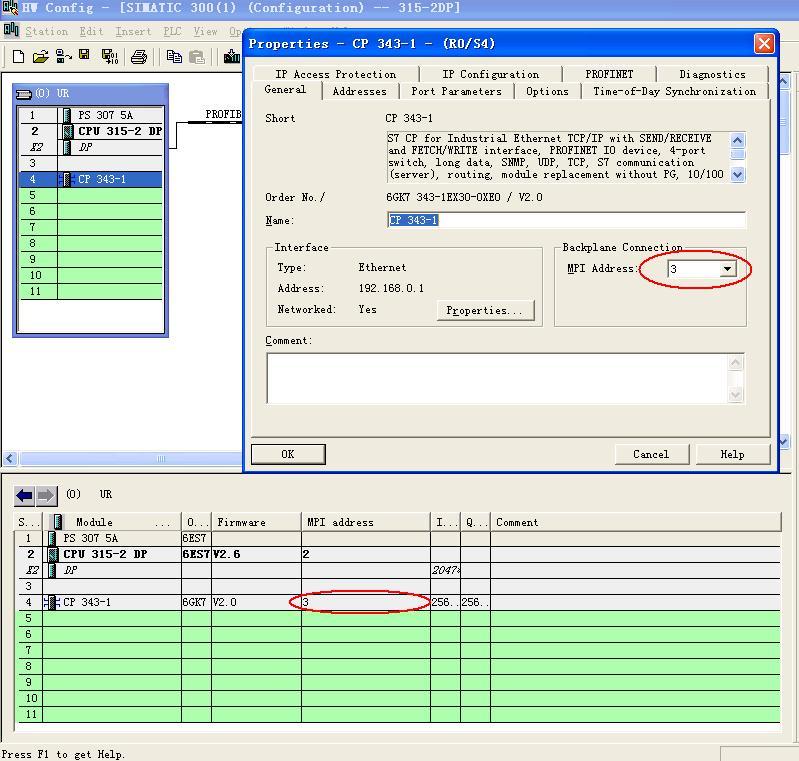Click the Open ONLINE station toolbar icon
799x761 pixels.
click(x=63, y=56)
